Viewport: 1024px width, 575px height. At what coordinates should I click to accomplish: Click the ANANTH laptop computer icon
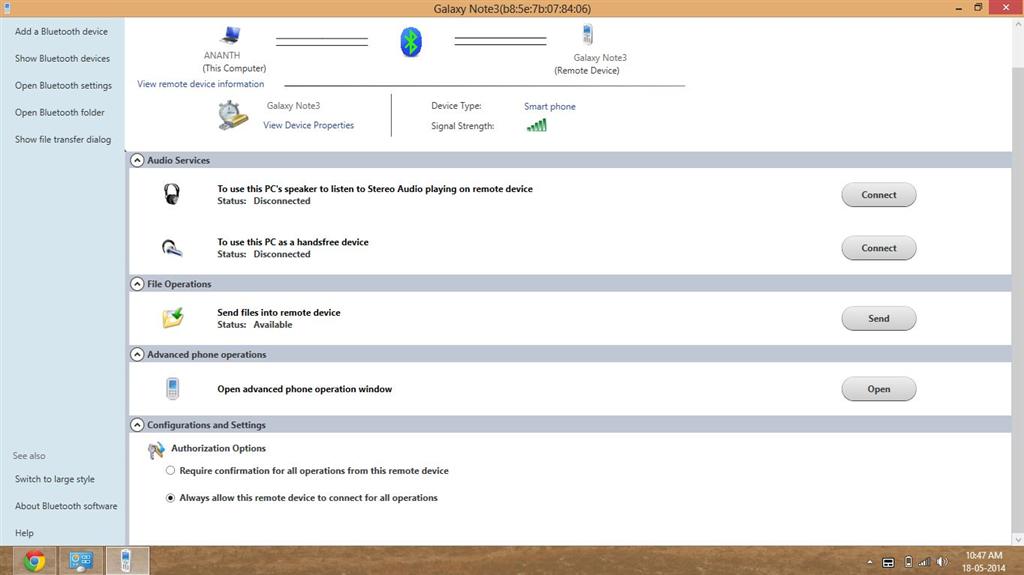(230, 35)
